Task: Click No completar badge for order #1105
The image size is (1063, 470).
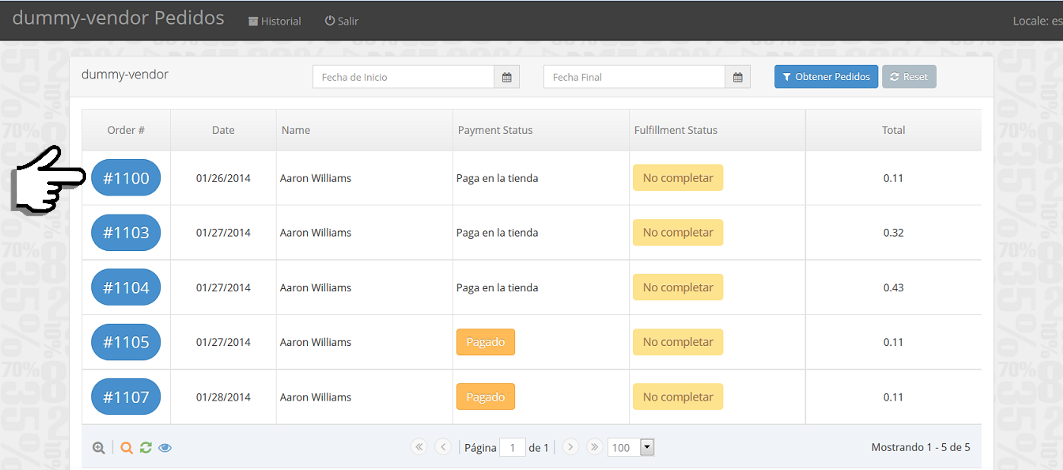Action: click(x=678, y=342)
